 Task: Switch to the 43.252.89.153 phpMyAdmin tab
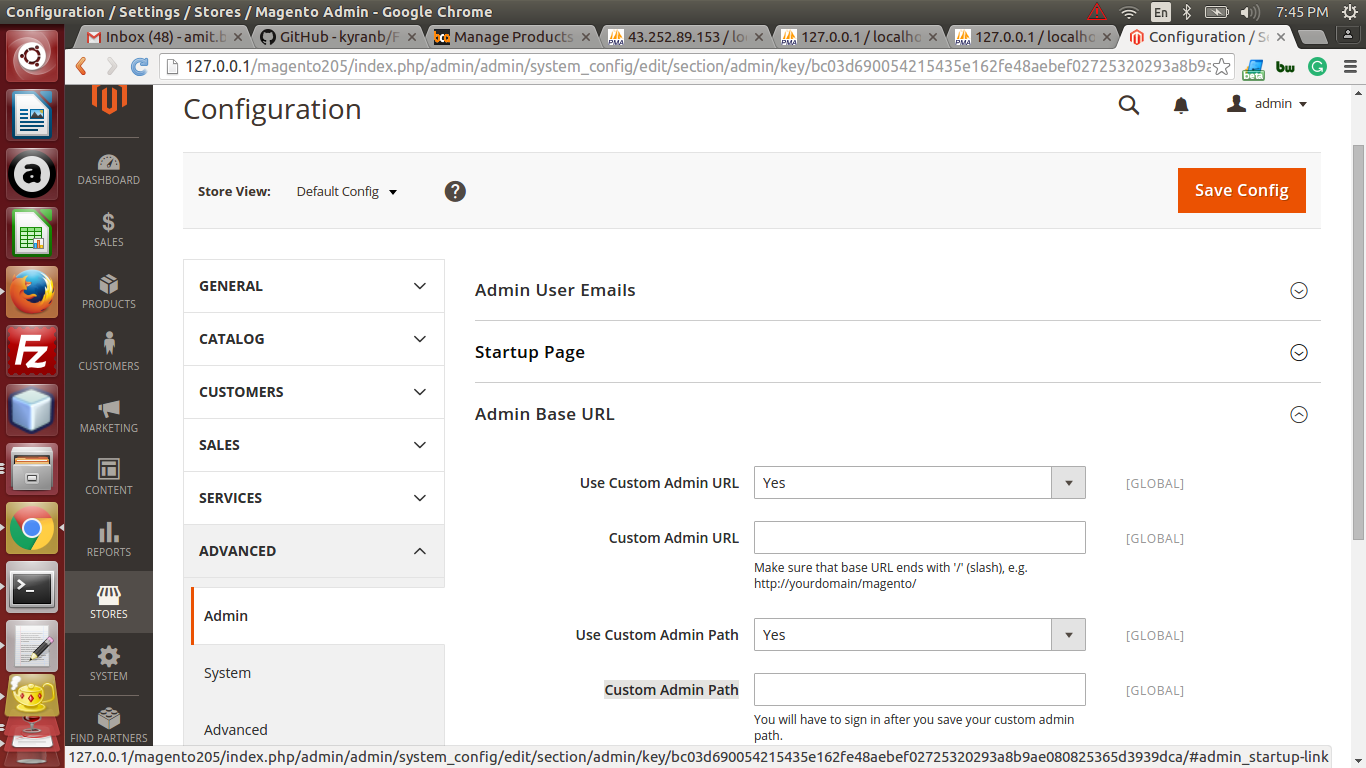(684, 37)
